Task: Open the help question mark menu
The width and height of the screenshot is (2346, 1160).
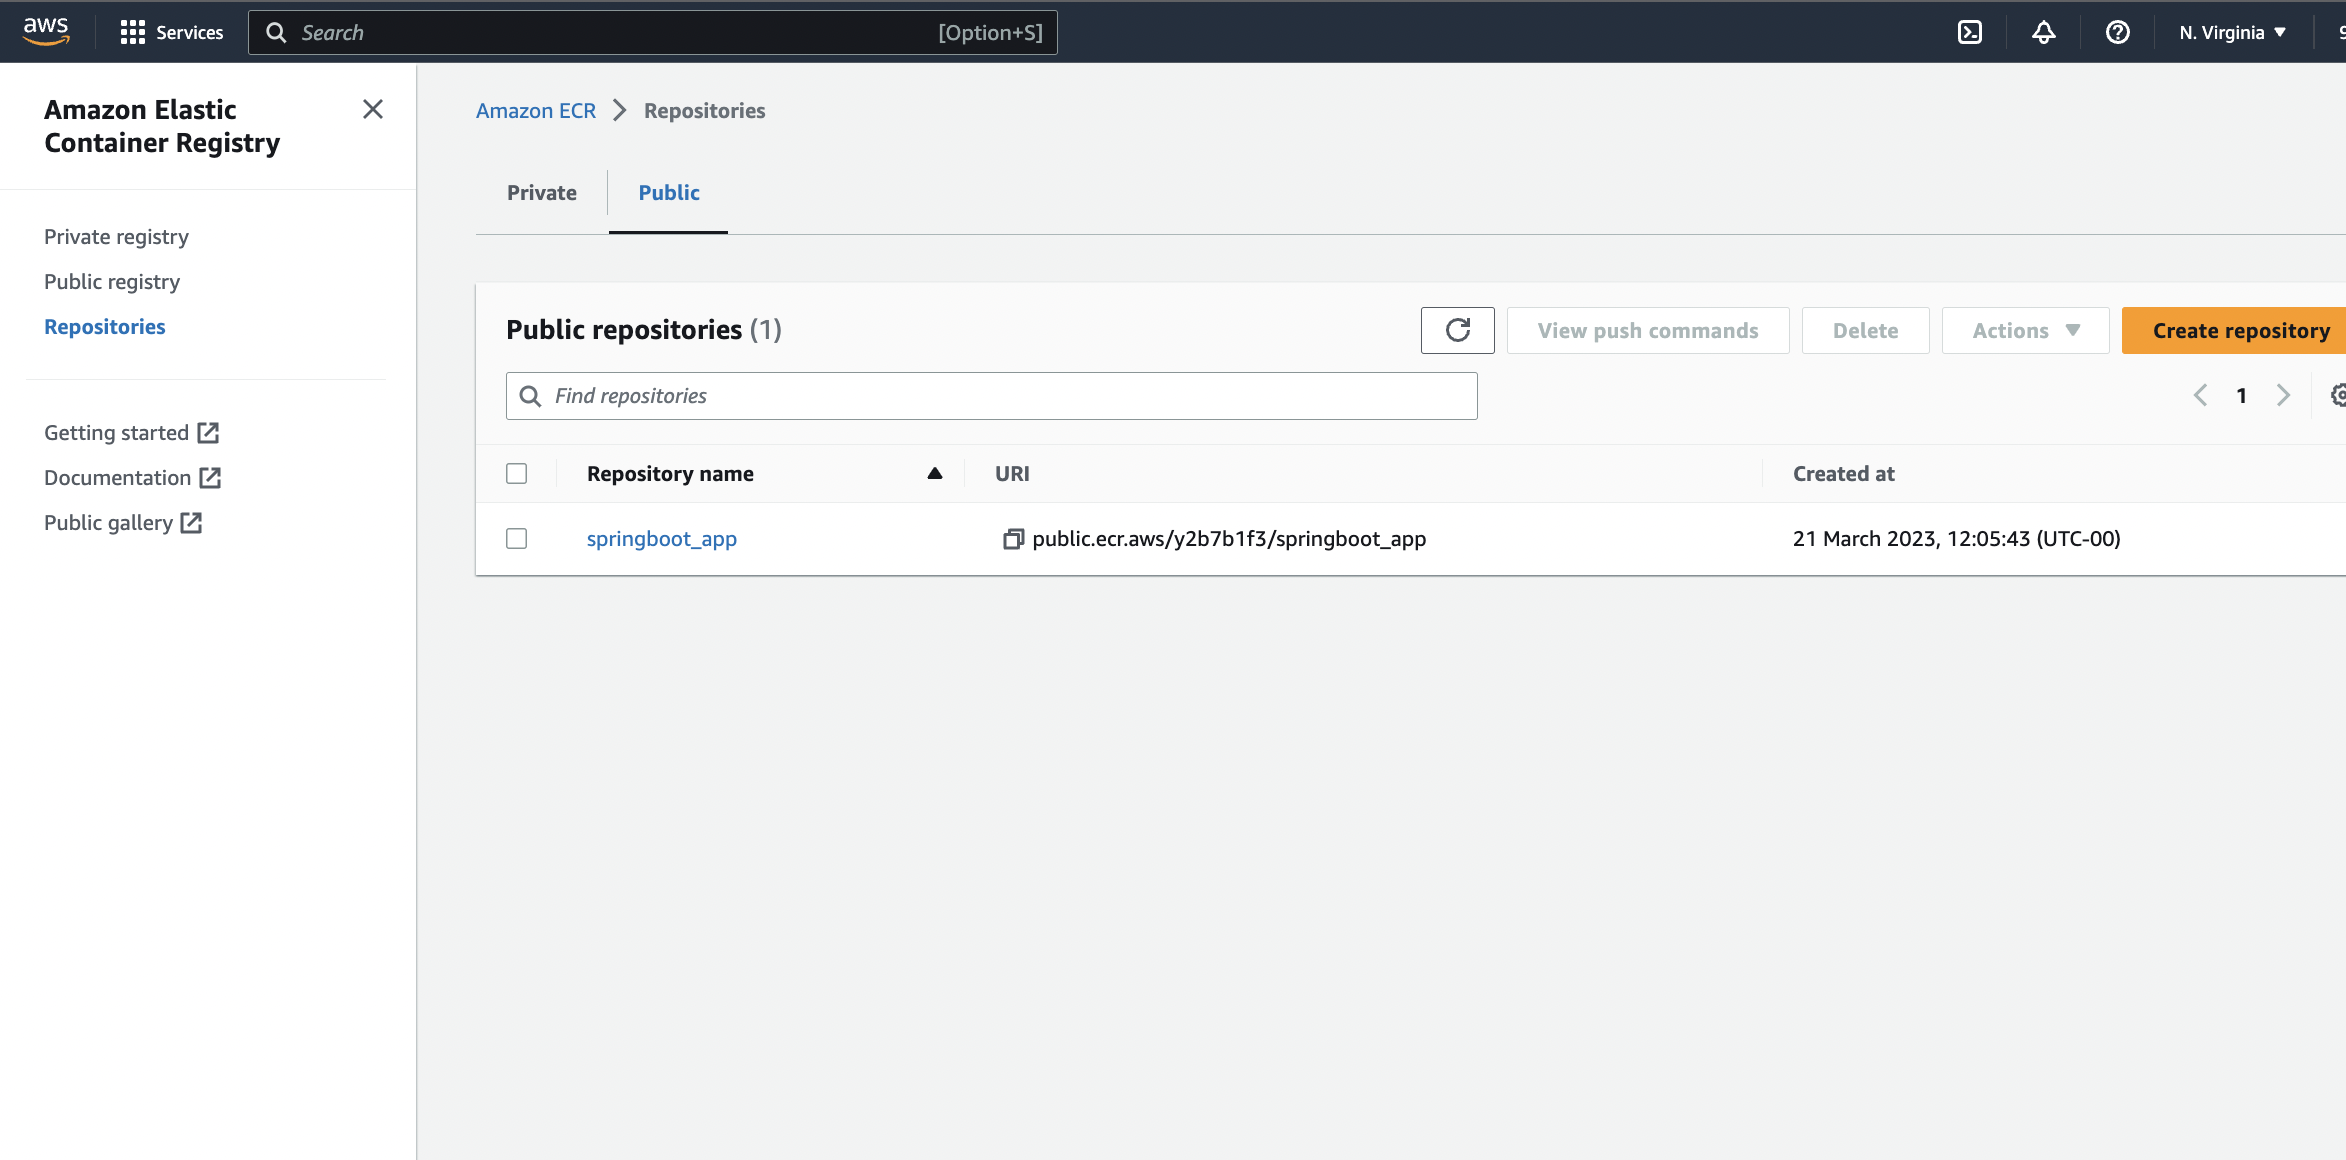Action: coord(2118,33)
